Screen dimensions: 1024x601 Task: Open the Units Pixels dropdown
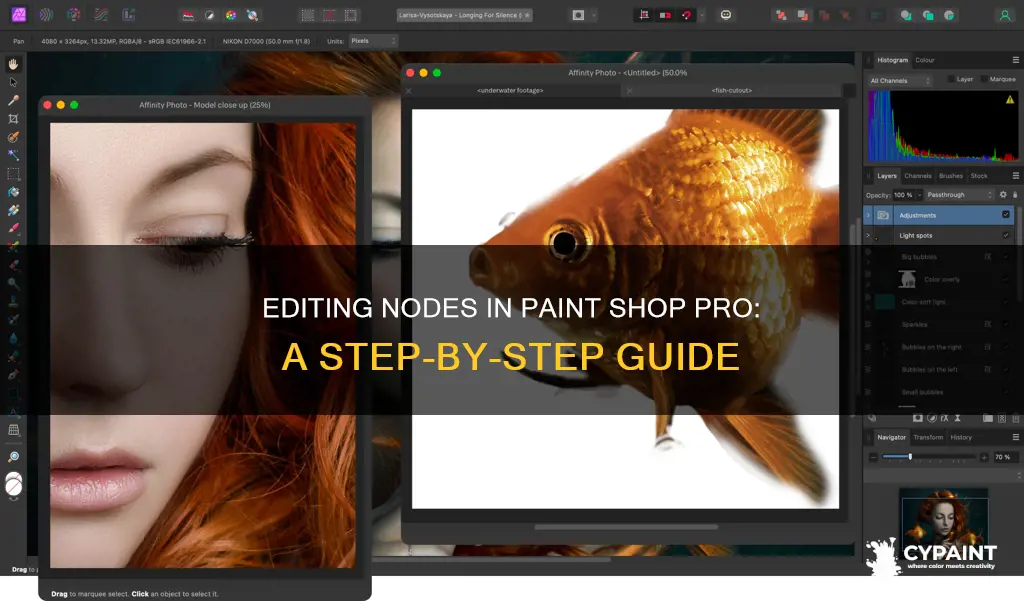[x=373, y=41]
